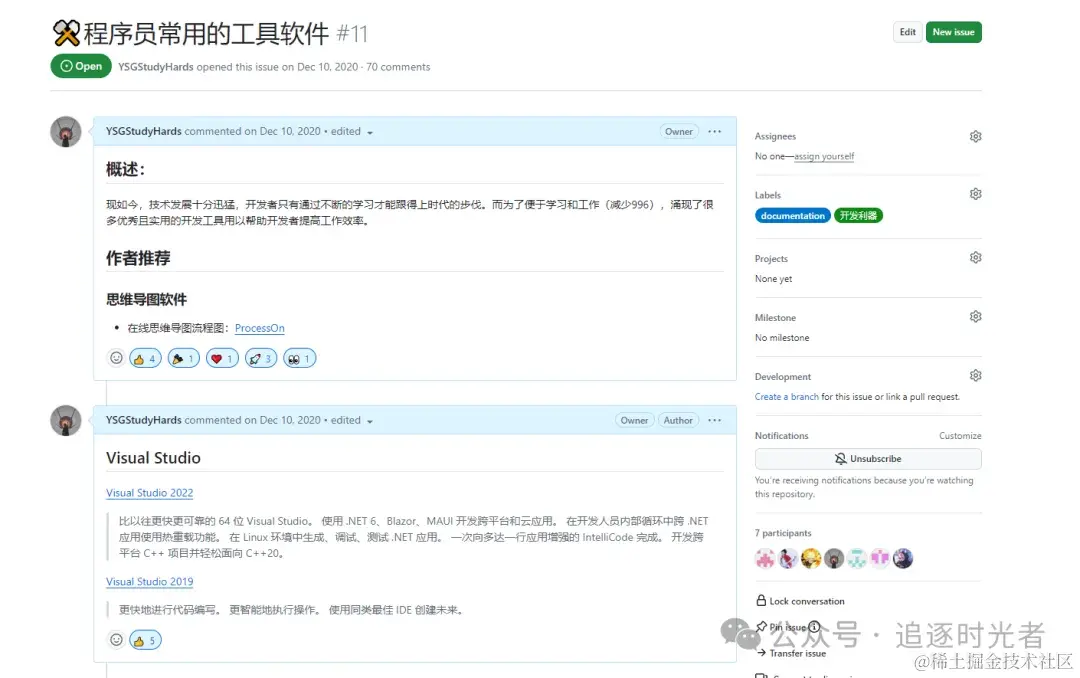Open the Visual Studio 2022 link
Screen dimensions: 1080x678
coord(150,493)
